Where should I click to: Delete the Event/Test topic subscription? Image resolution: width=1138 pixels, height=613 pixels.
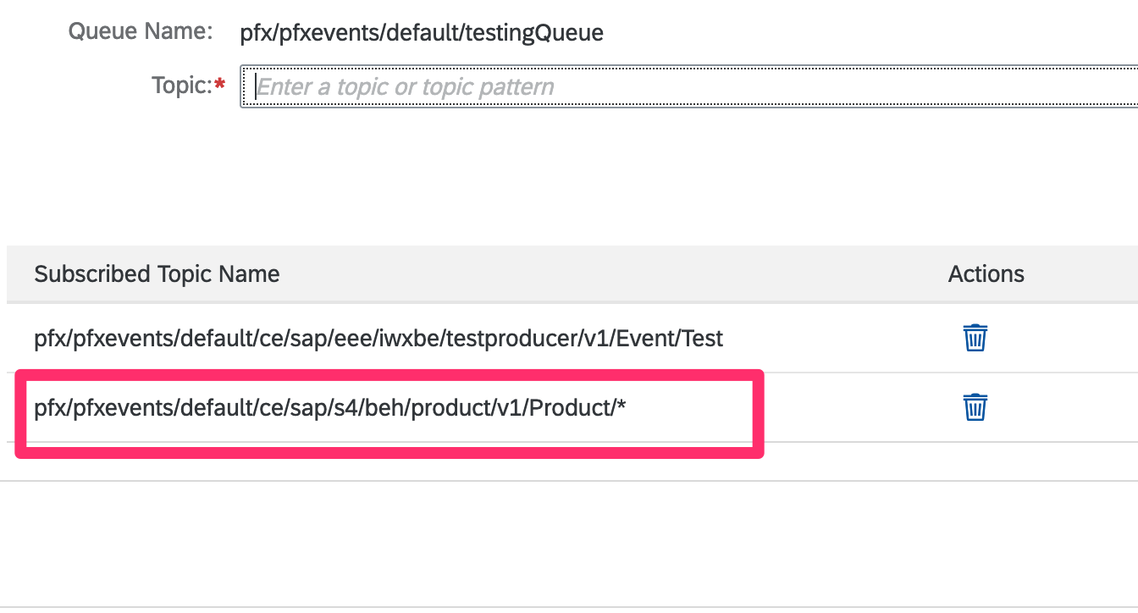coord(975,338)
